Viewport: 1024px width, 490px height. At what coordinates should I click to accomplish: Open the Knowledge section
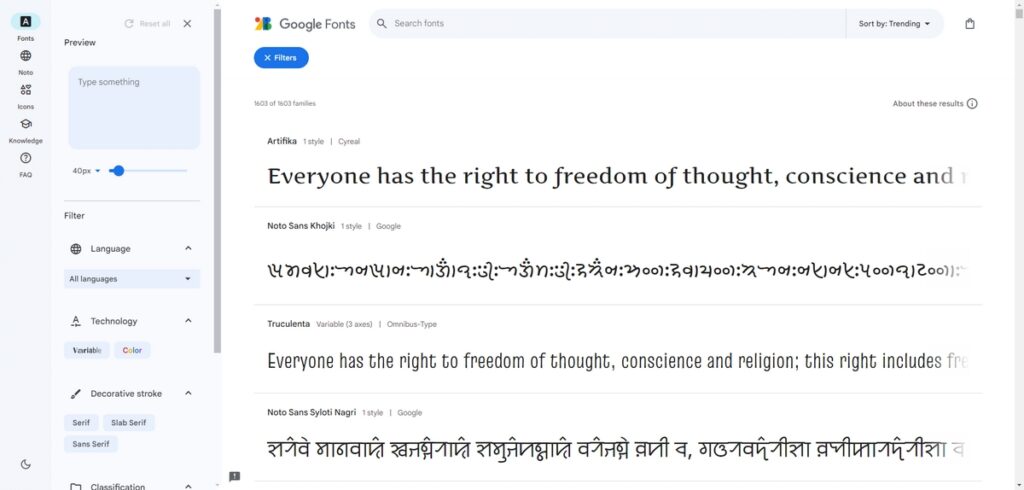25,124
